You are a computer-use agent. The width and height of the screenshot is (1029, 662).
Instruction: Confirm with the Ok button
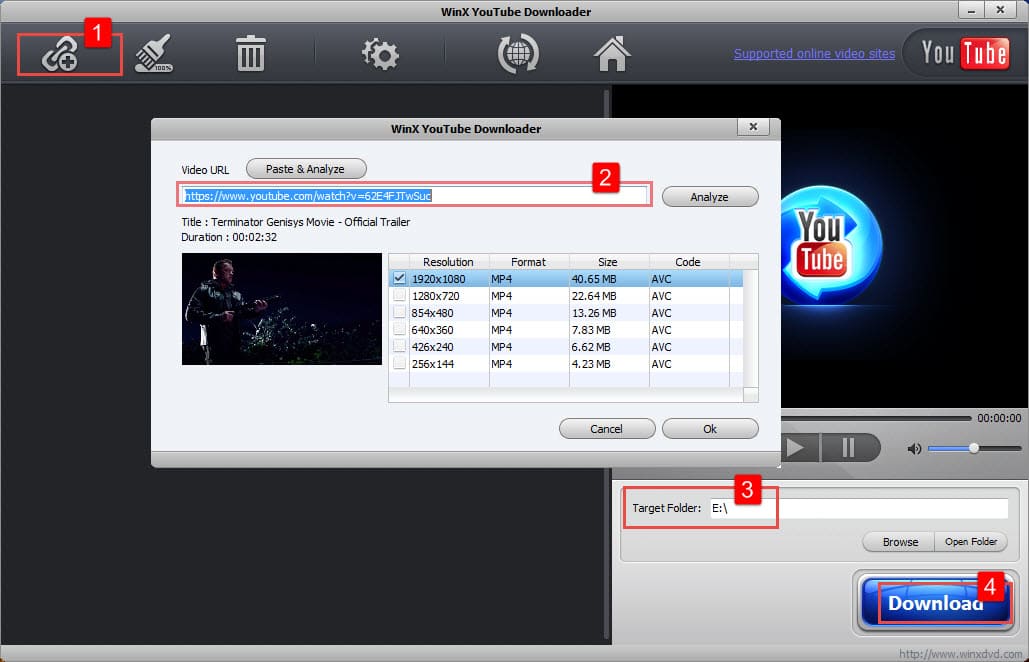tap(710, 429)
